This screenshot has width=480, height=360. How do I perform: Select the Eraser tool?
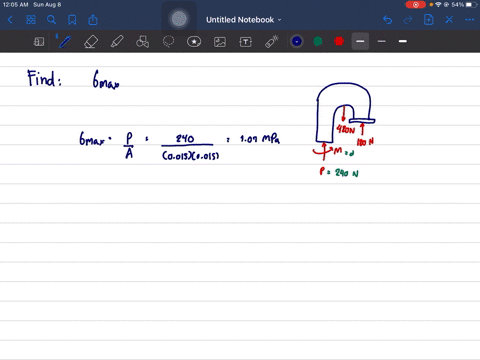(x=91, y=42)
